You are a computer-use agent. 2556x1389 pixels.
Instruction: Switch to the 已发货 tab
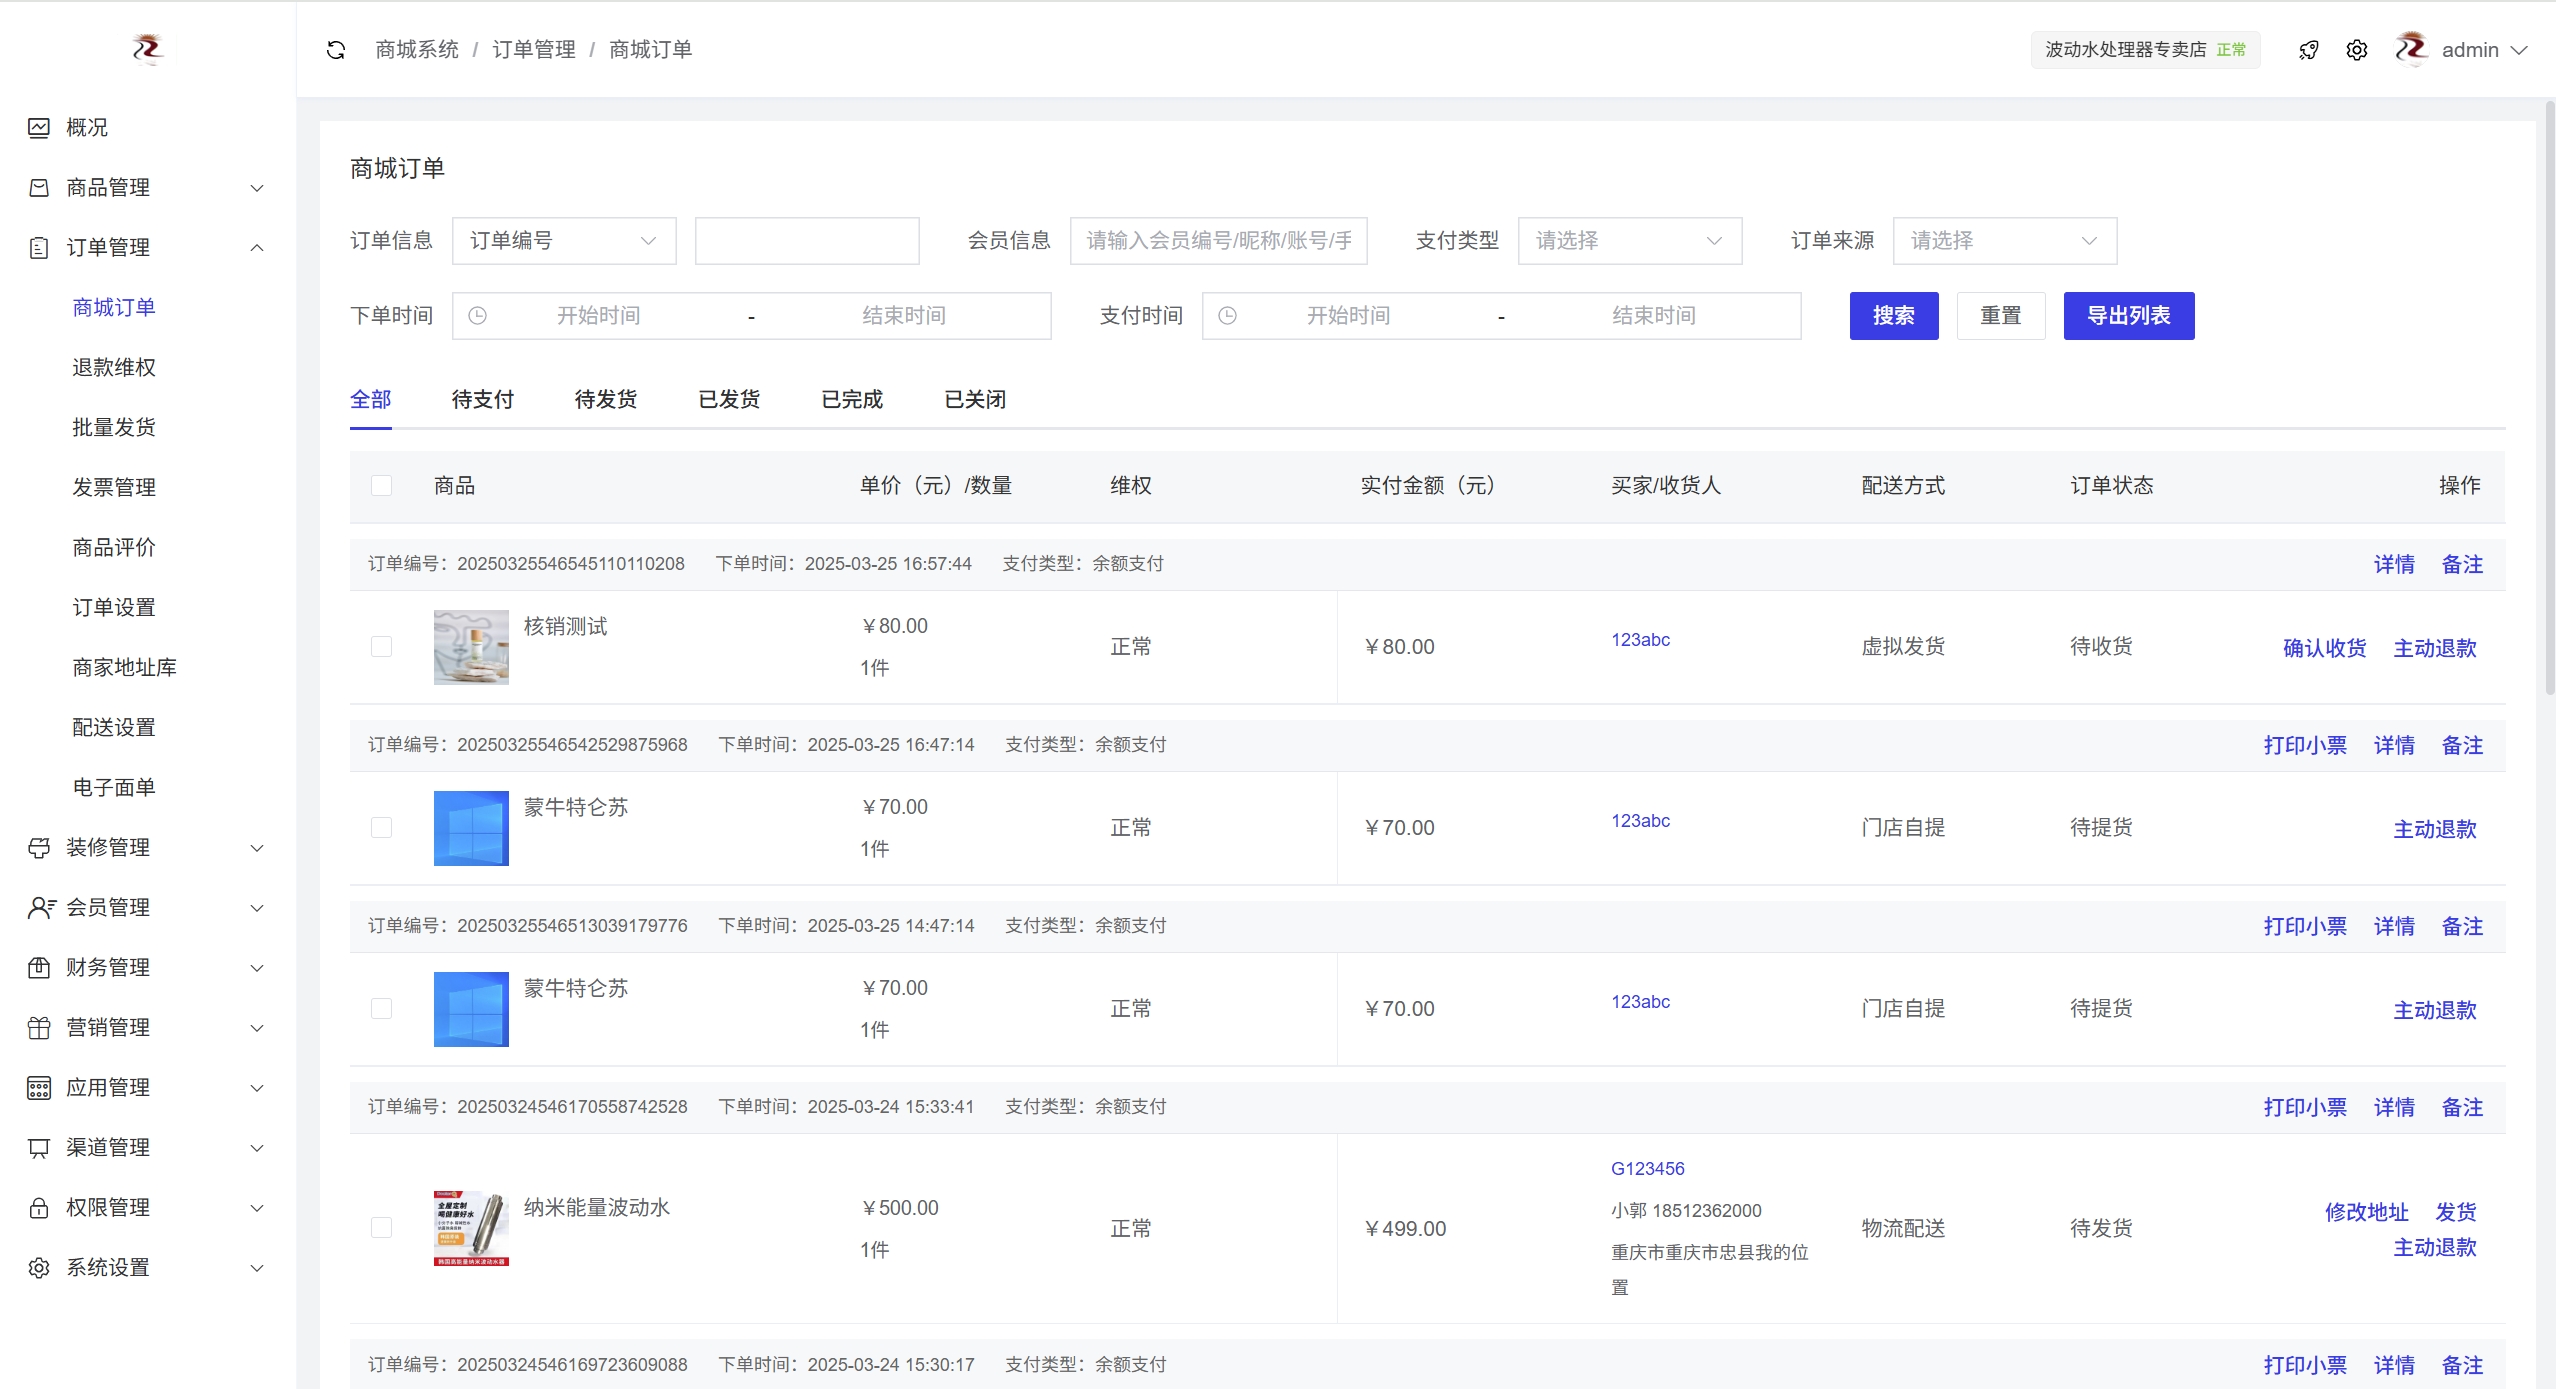(x=729, y=400)
